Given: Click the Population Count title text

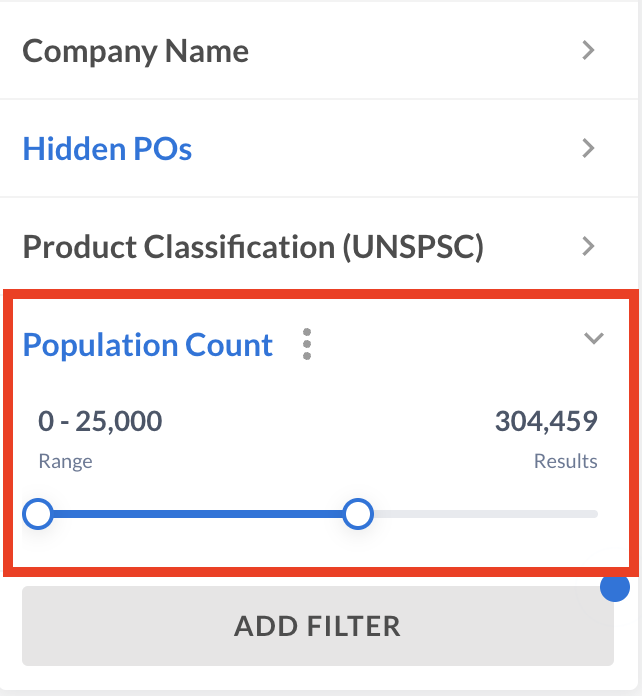Looking at the screenshot, I should click(x=148, y=345).
